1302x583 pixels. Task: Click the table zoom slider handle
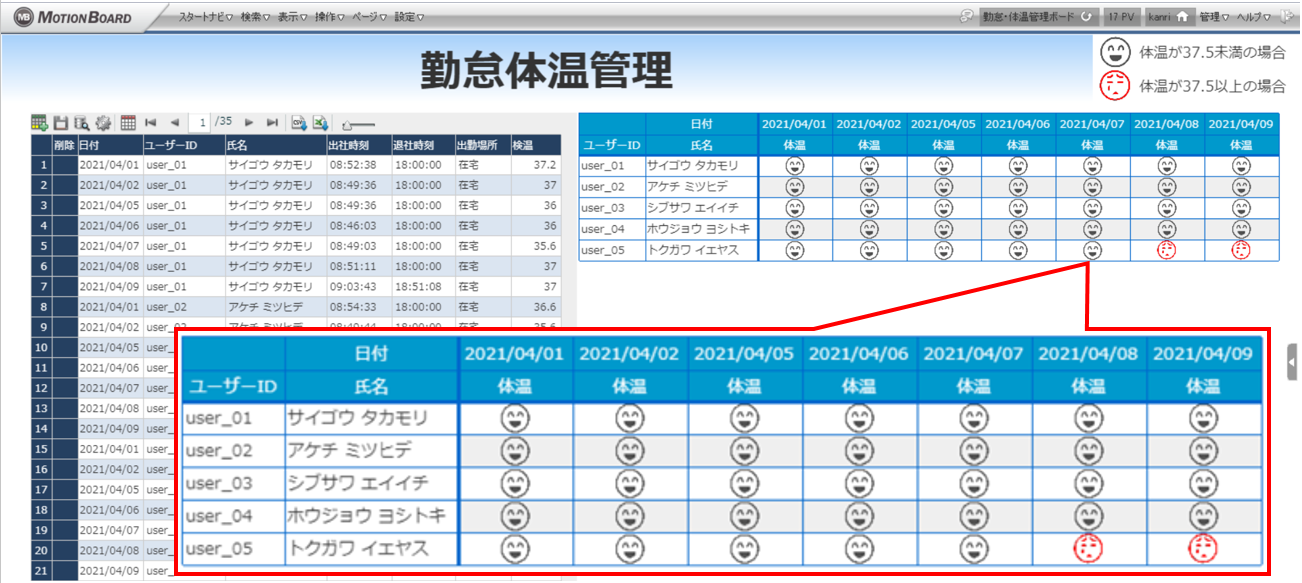click(x=347, y=125)
